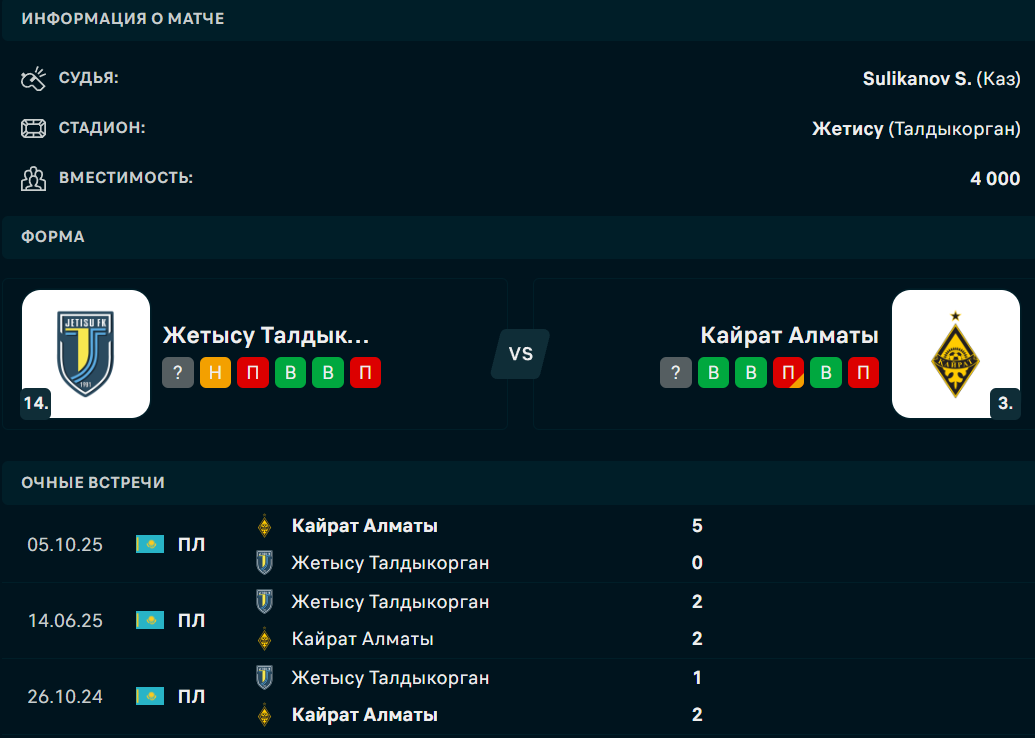Click the ПЛ league label for 26.10.24

(x=191, y=696)
